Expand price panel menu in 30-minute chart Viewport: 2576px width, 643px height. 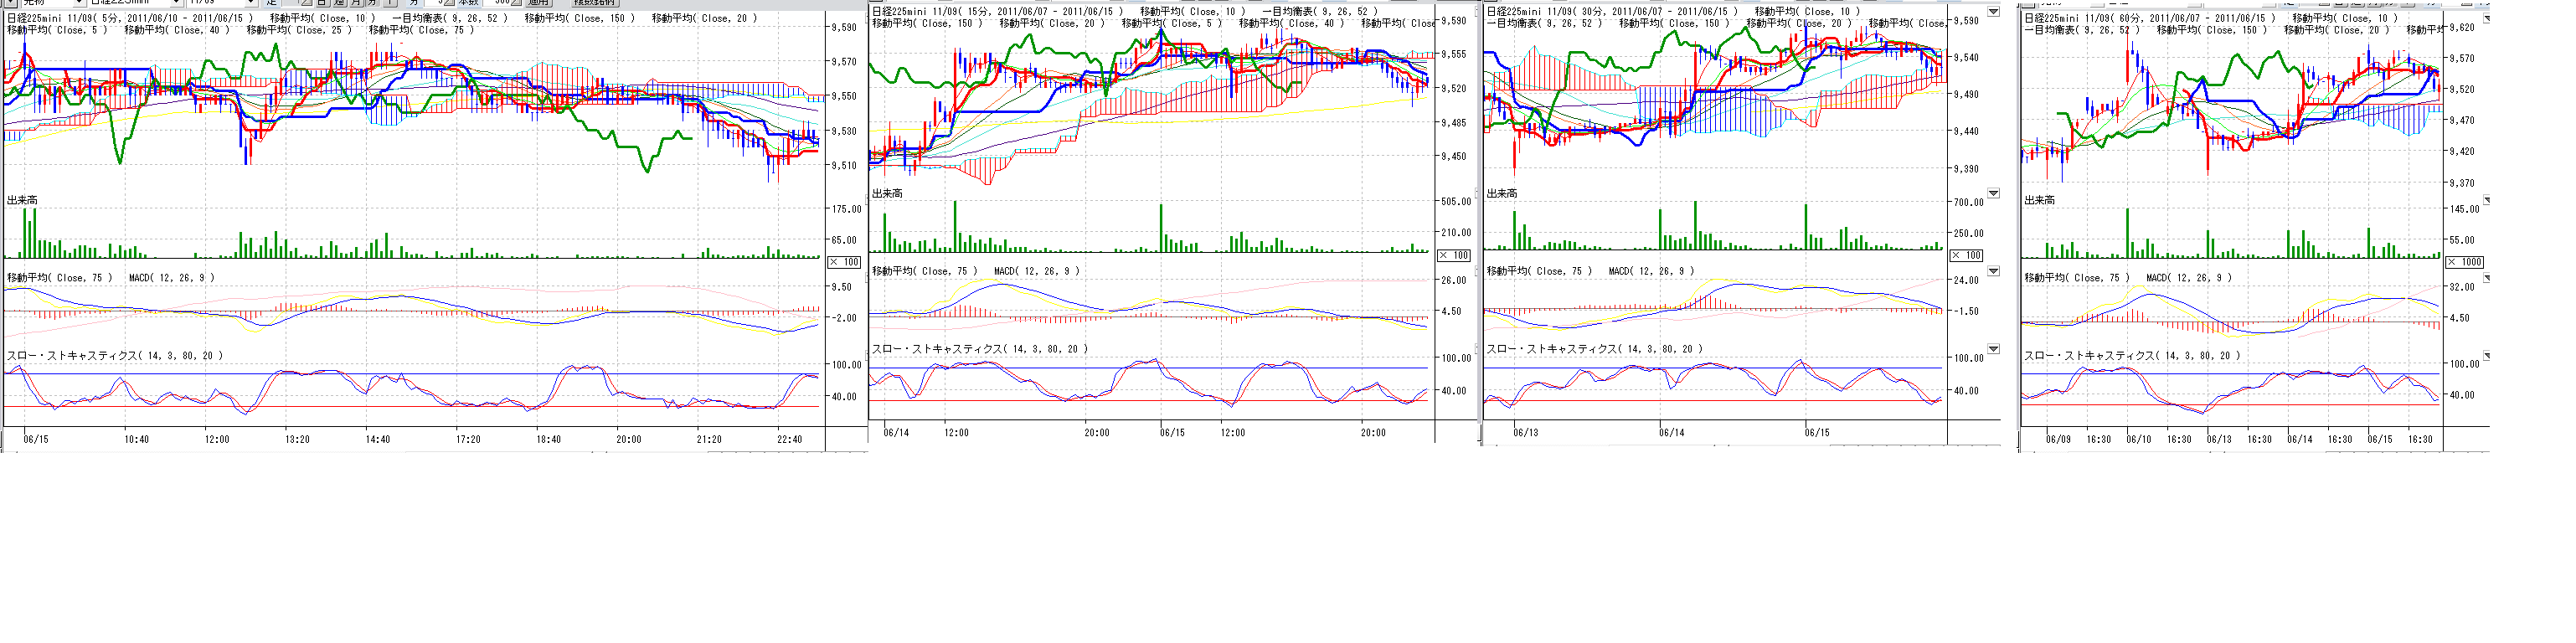coord(1993,12)
